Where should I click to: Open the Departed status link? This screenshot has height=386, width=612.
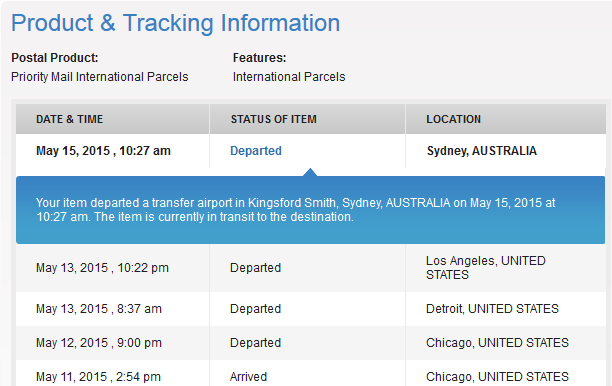256,151
